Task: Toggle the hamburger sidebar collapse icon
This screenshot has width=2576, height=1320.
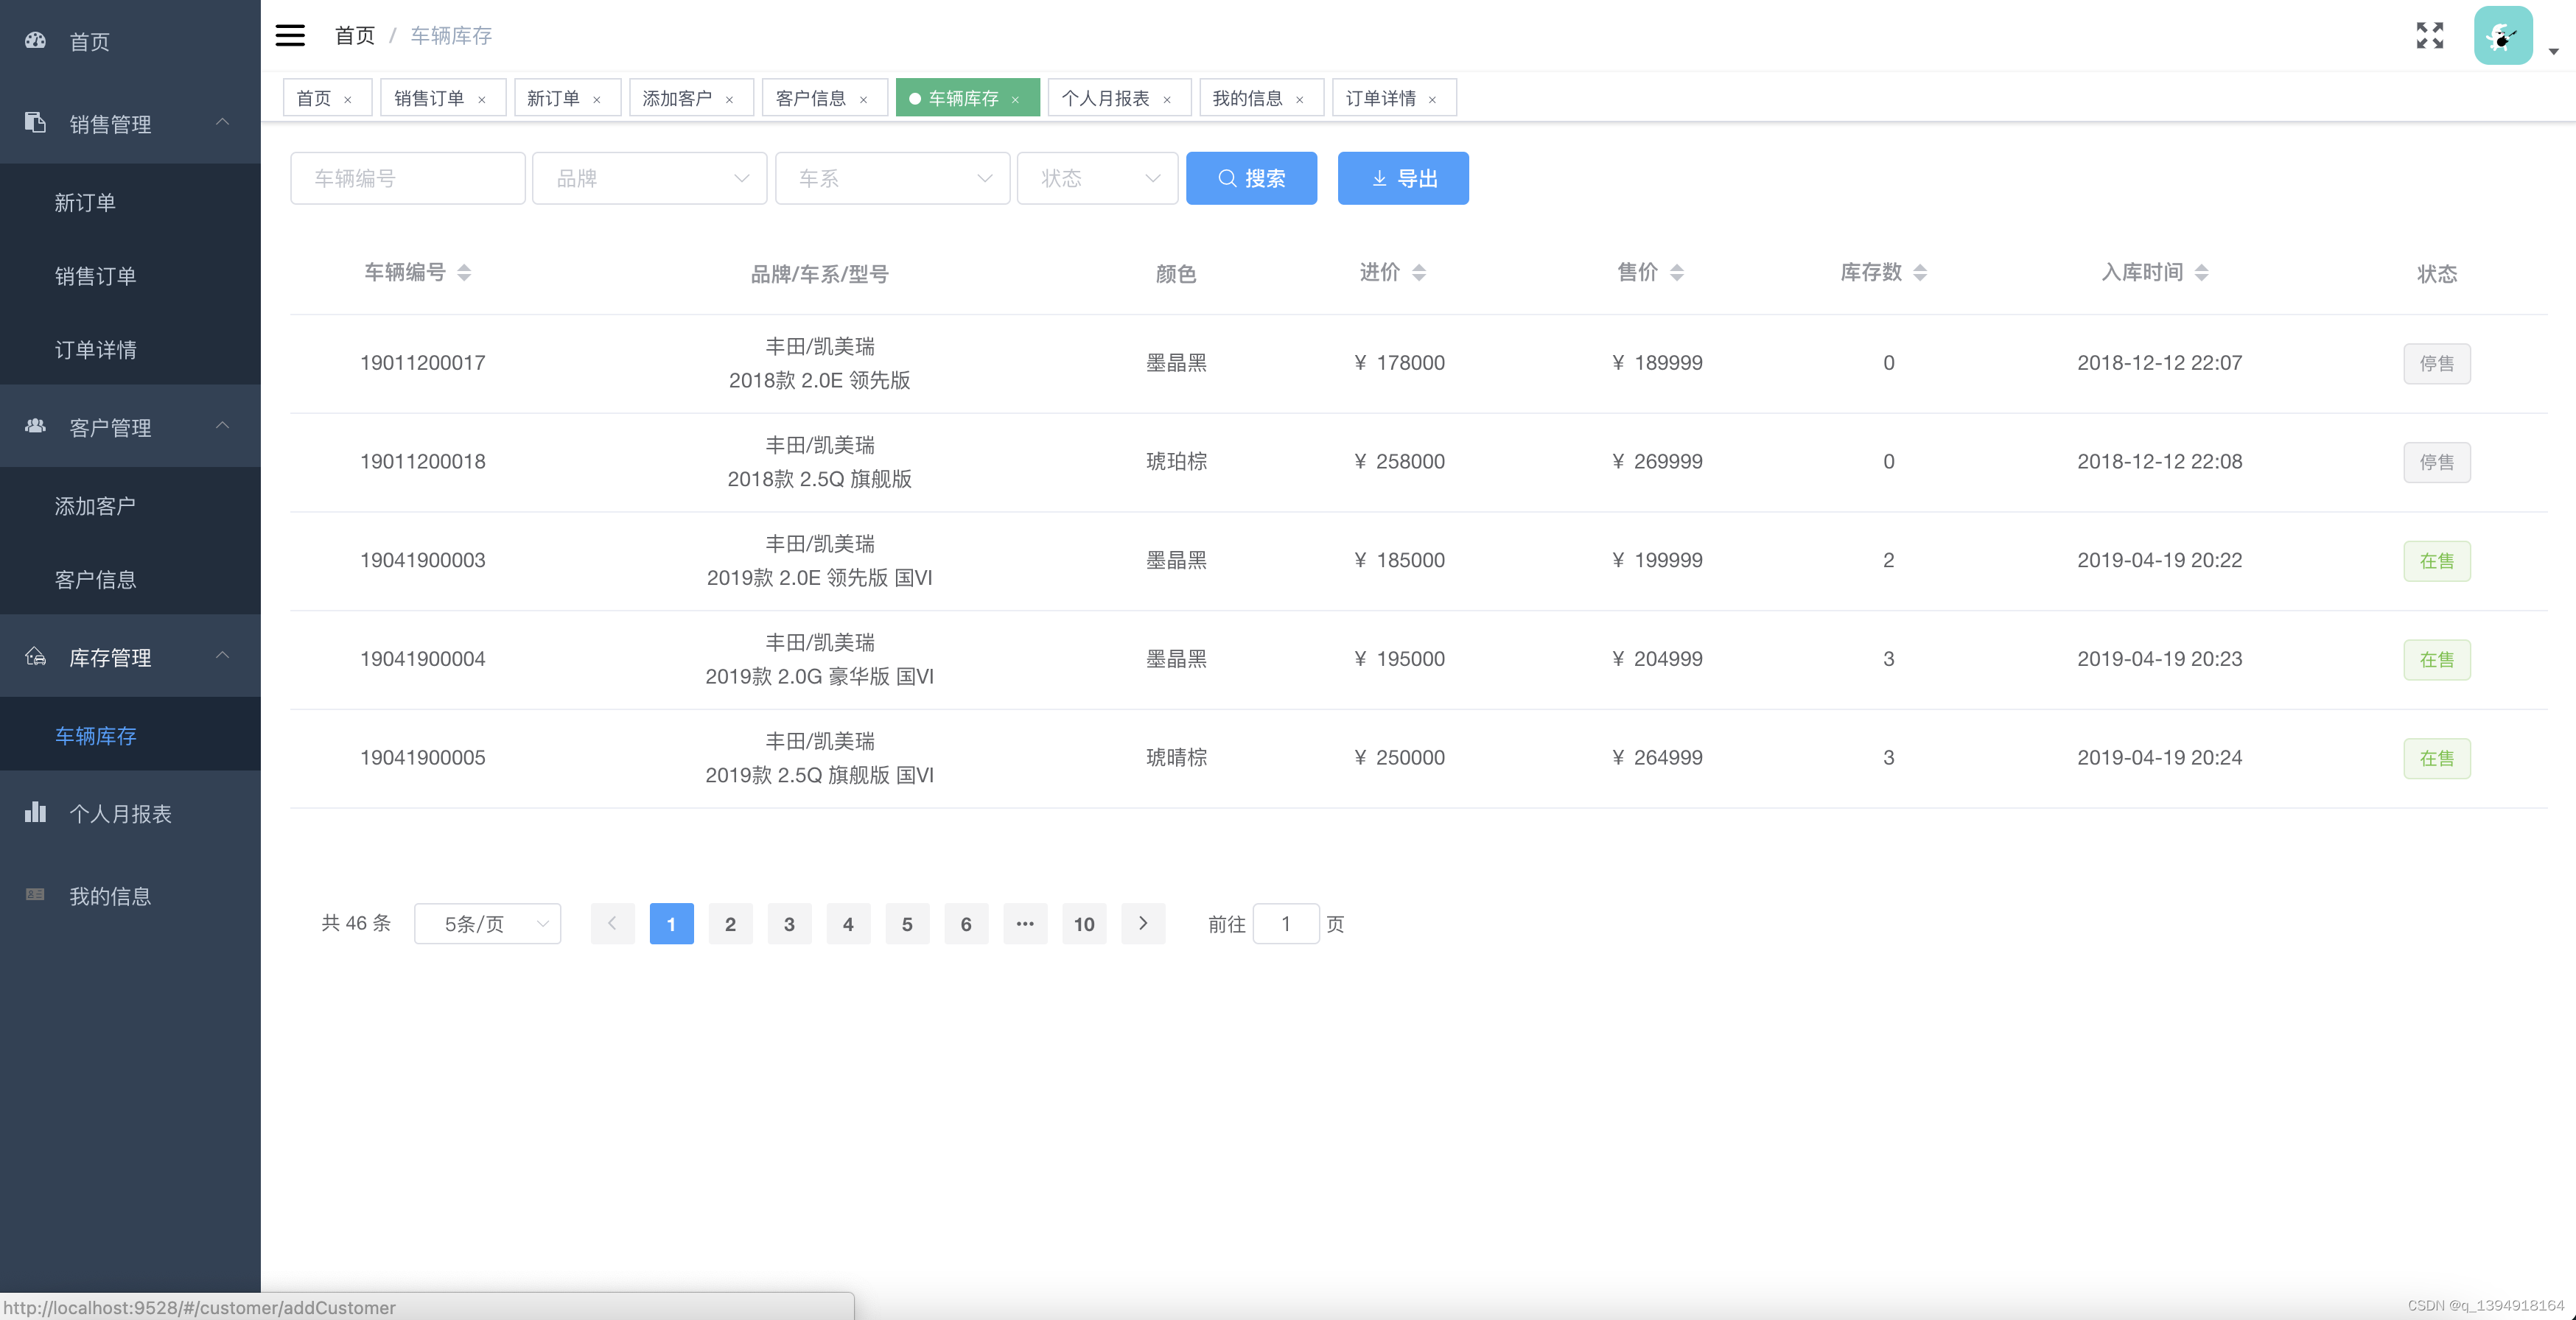Action: [x=290, y=35]
